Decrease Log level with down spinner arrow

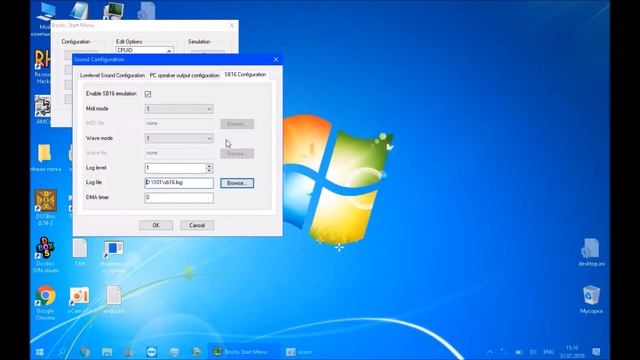click(209, 170)
